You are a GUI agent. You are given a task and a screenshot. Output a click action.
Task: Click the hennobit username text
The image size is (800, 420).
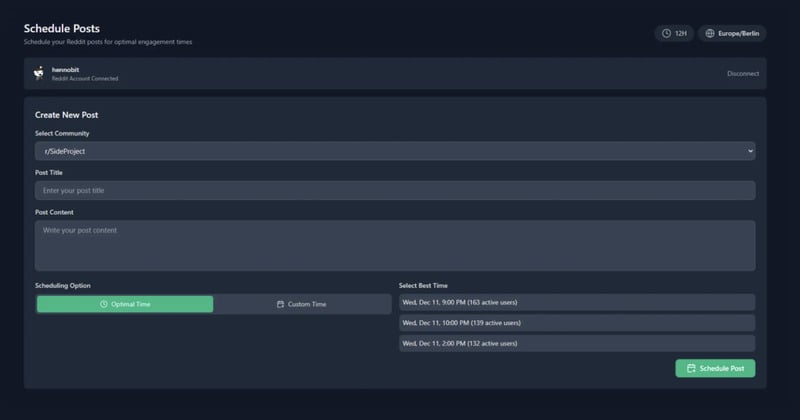click(66, 69)
